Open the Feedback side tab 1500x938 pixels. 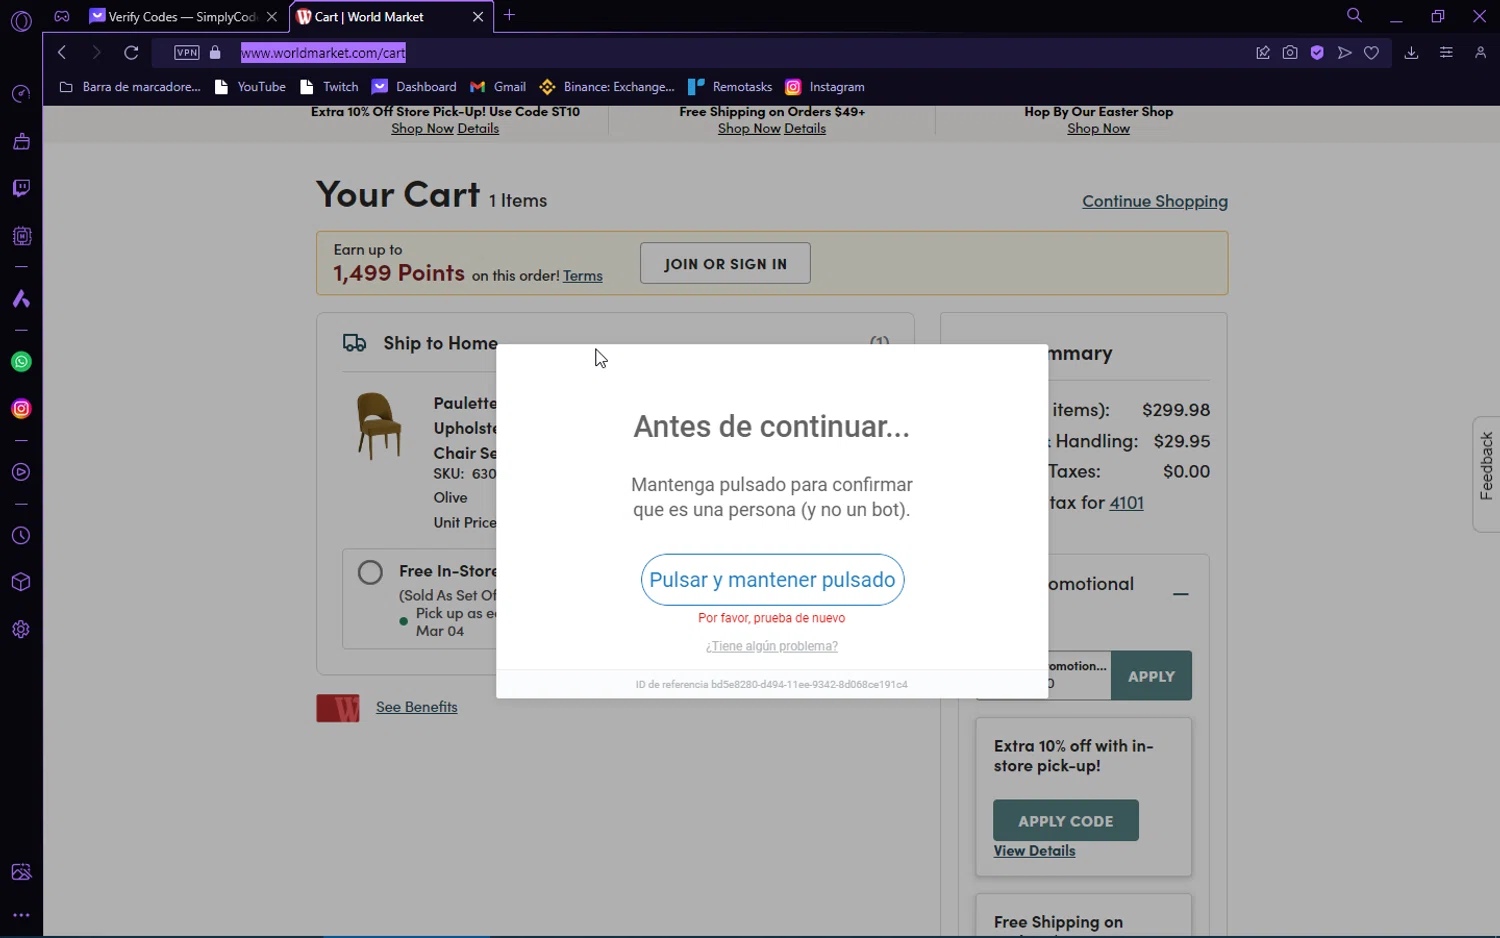click(1486, 474)
